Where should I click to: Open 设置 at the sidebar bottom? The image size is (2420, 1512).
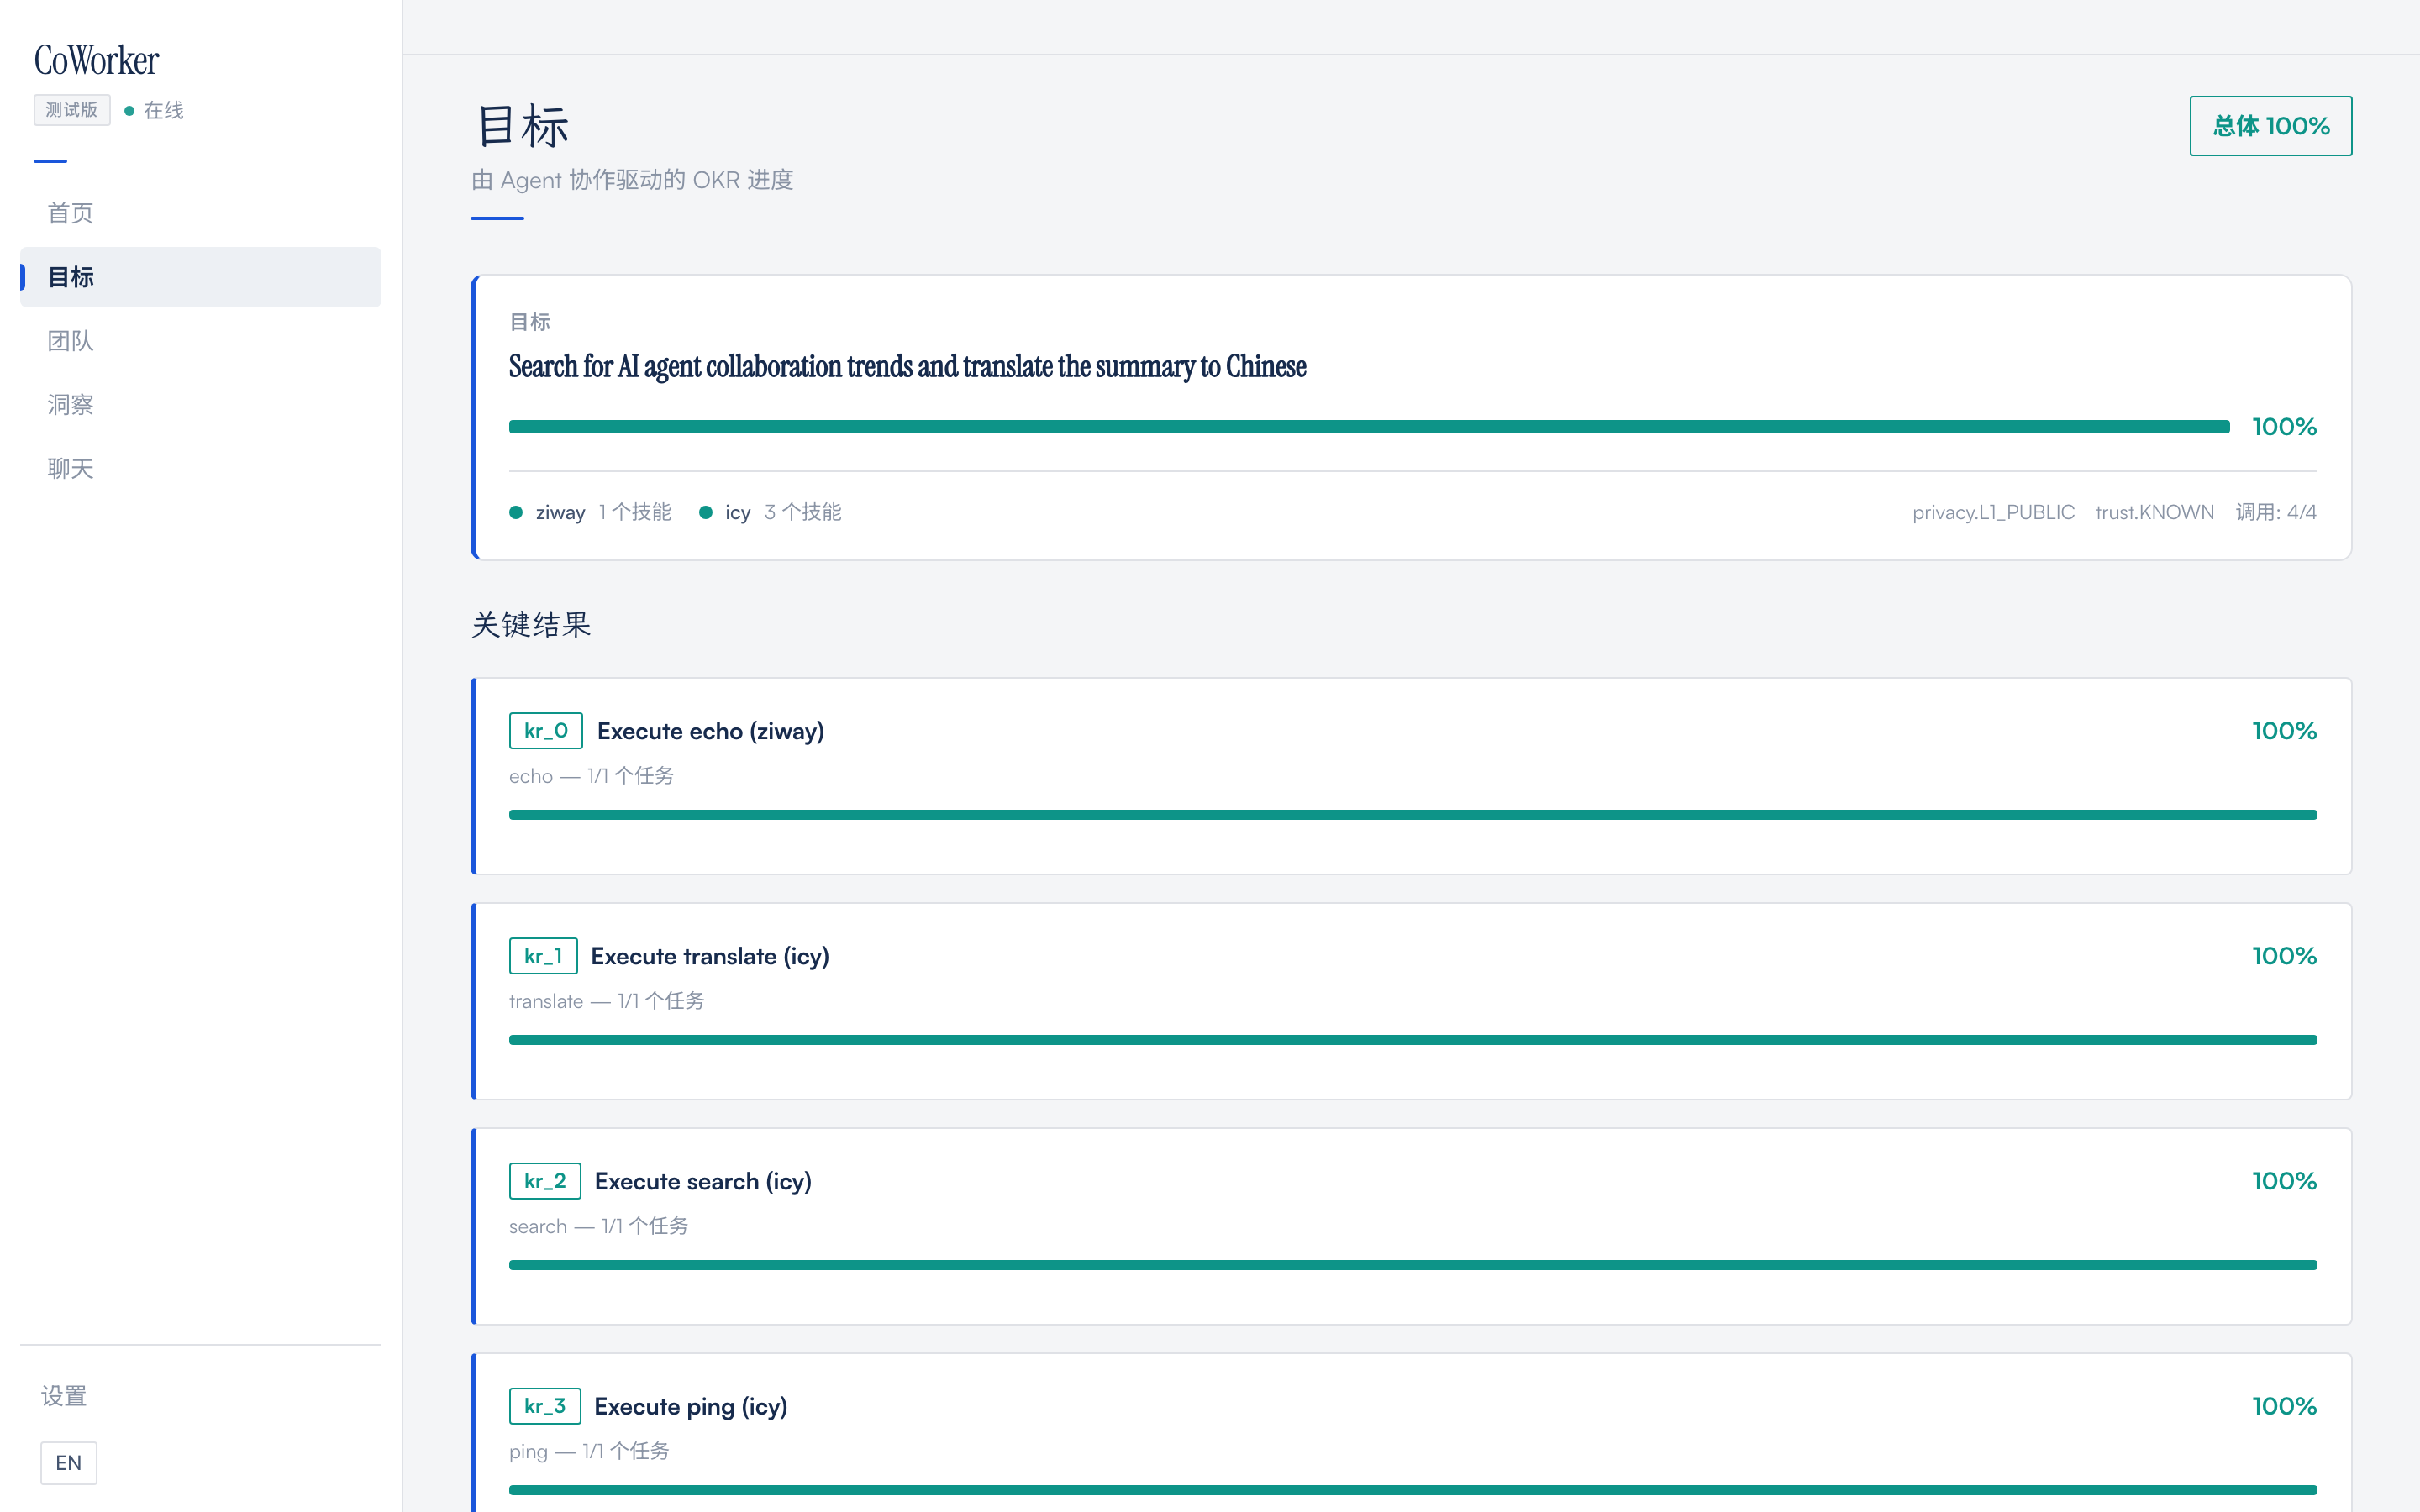click(64, 1396)
